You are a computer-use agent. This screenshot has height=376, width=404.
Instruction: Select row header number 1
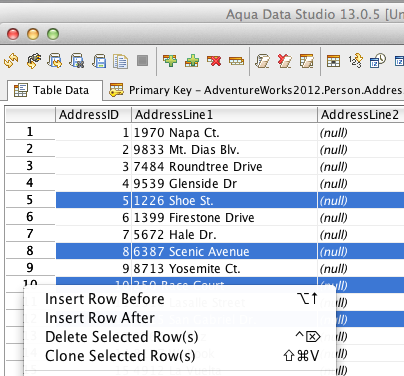30,132
